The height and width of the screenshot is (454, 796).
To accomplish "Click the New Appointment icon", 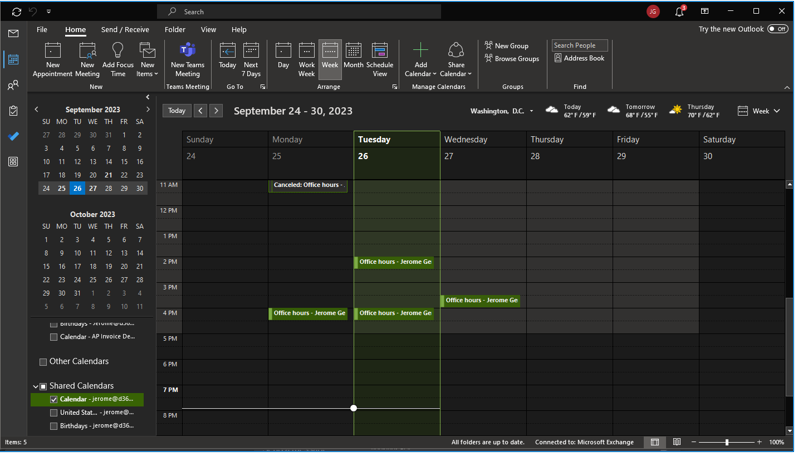I will 52,52.
